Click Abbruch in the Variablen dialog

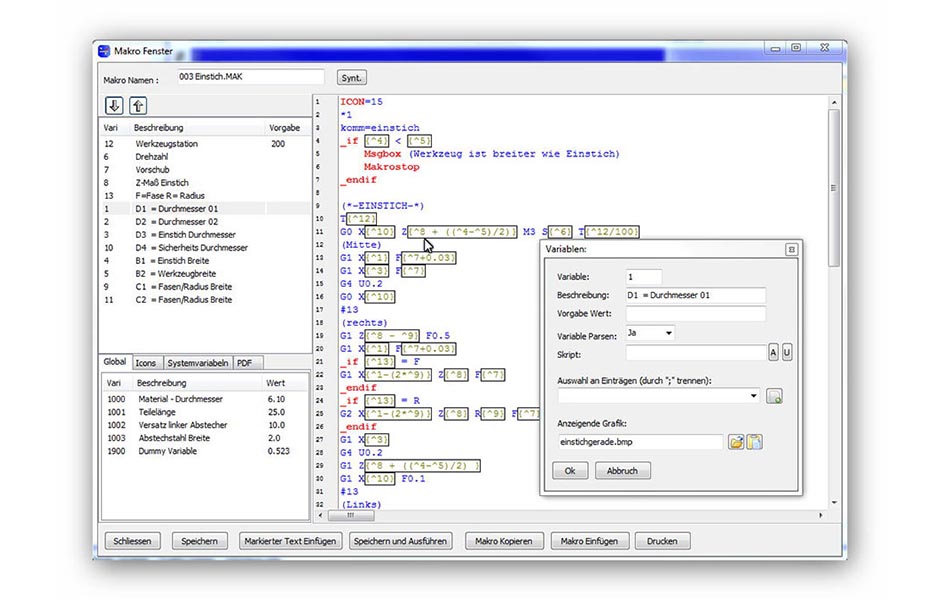622,470
